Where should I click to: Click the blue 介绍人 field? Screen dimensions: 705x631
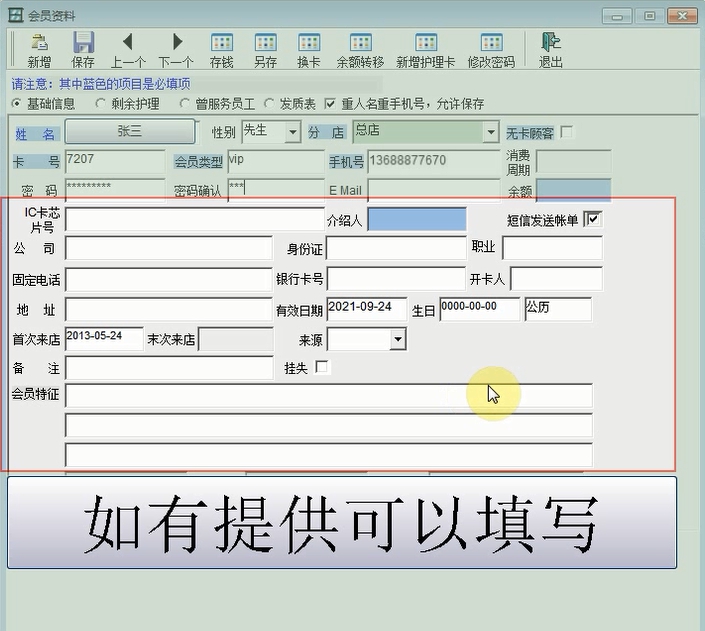[x=417, y=219]
